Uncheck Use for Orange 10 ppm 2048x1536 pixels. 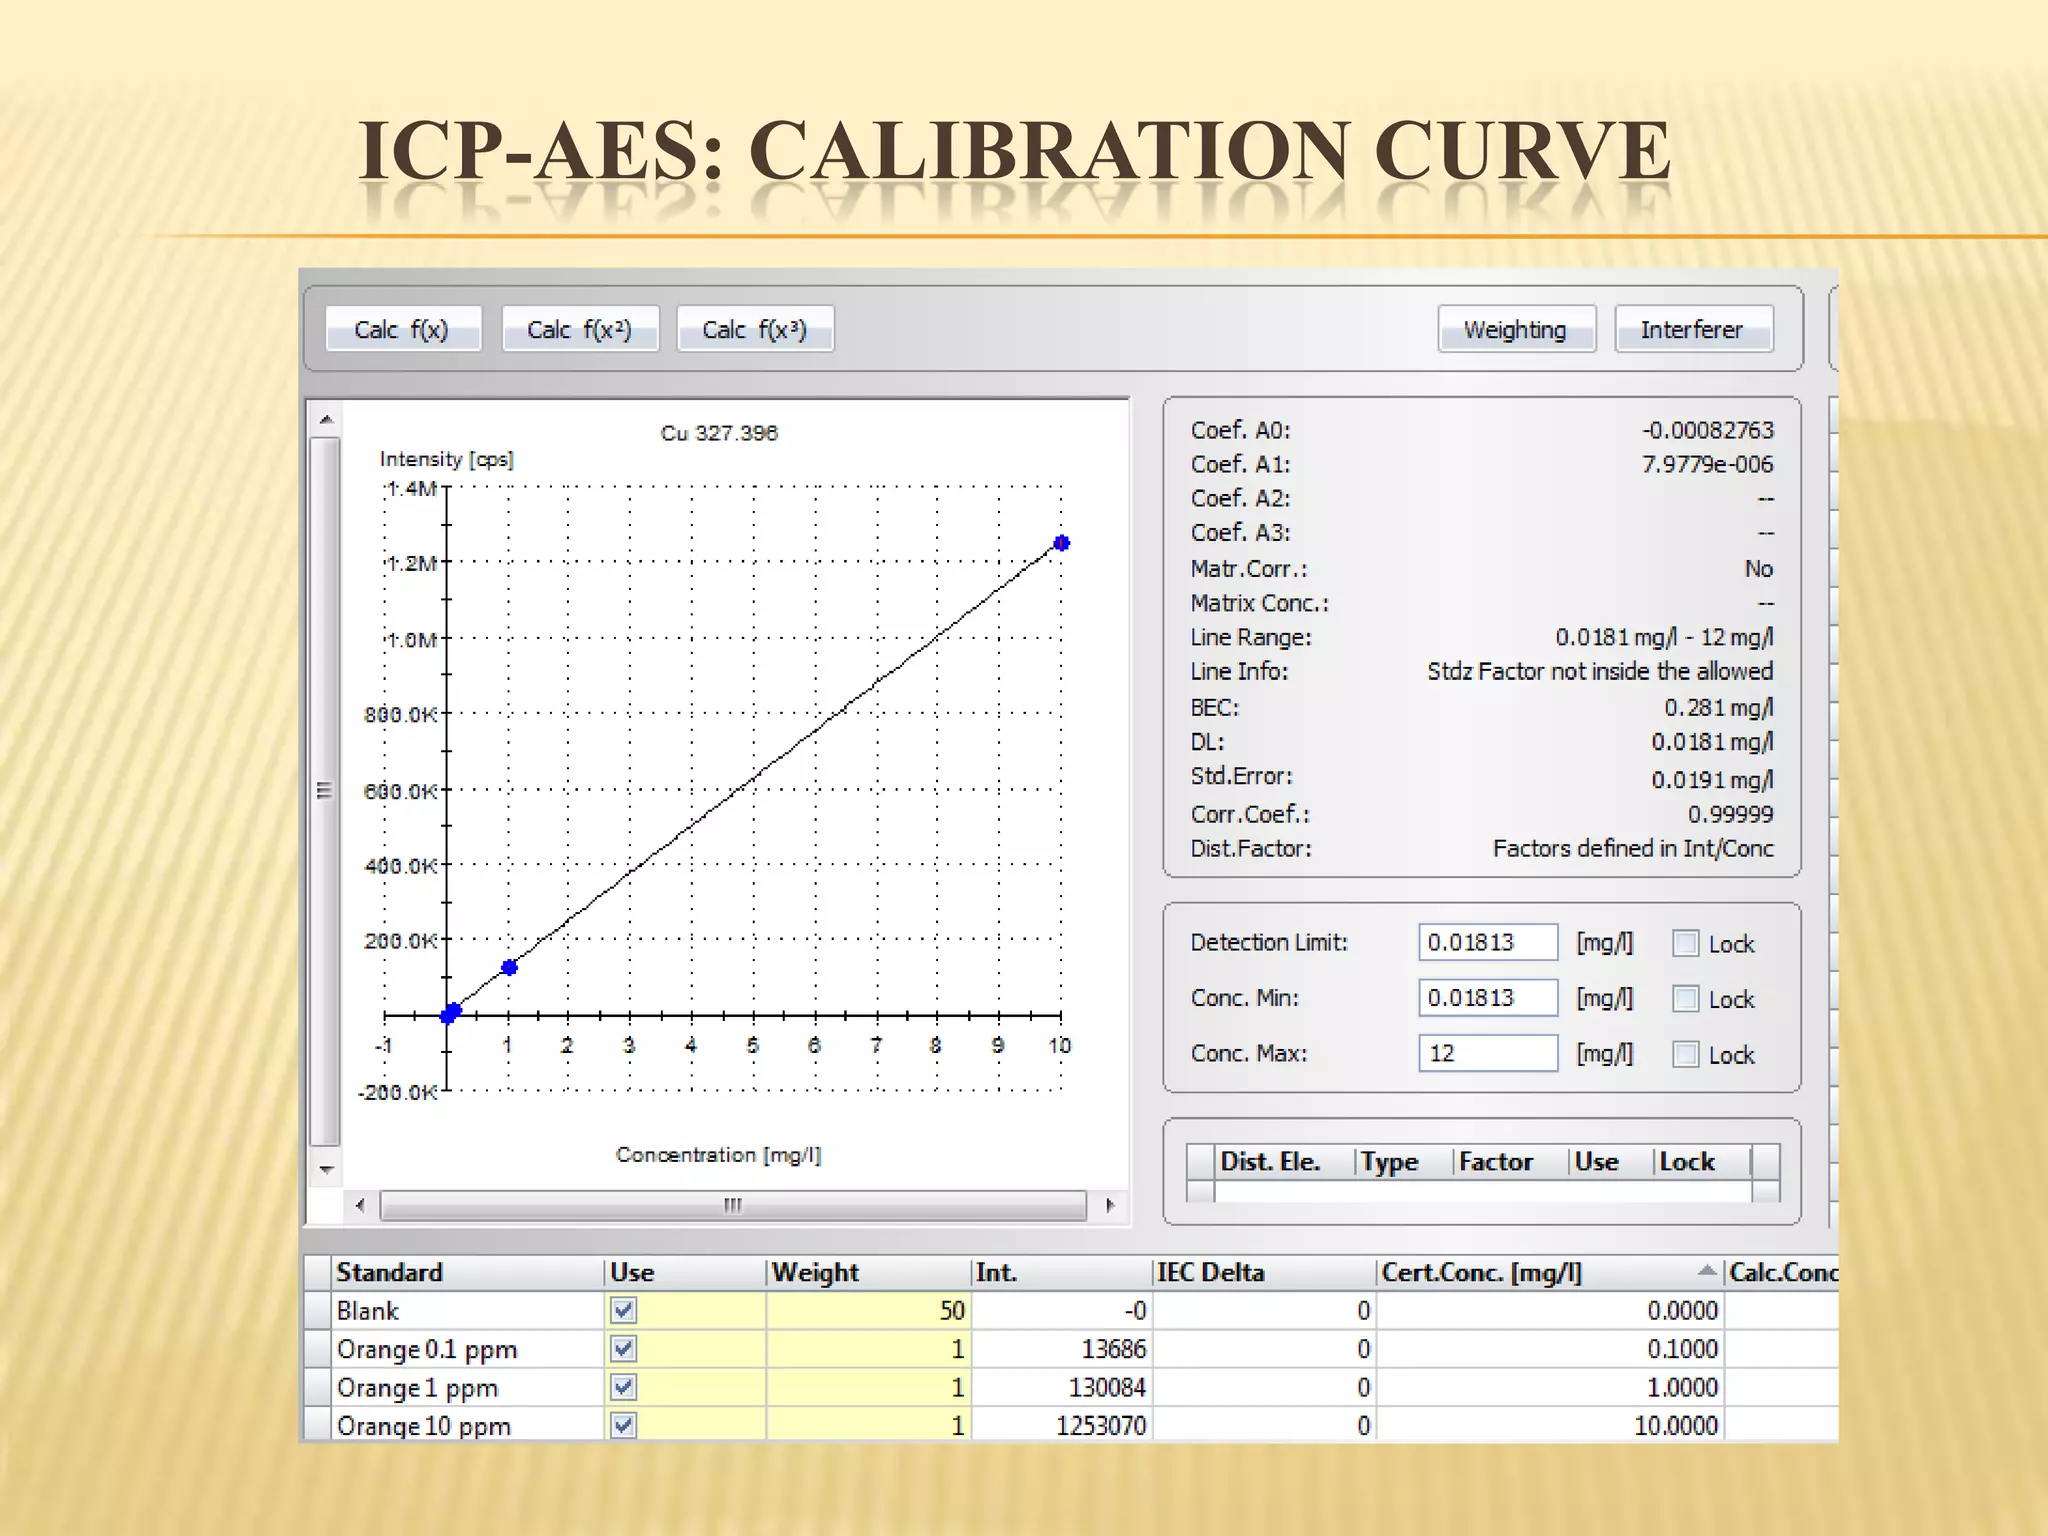(623, 1425)
